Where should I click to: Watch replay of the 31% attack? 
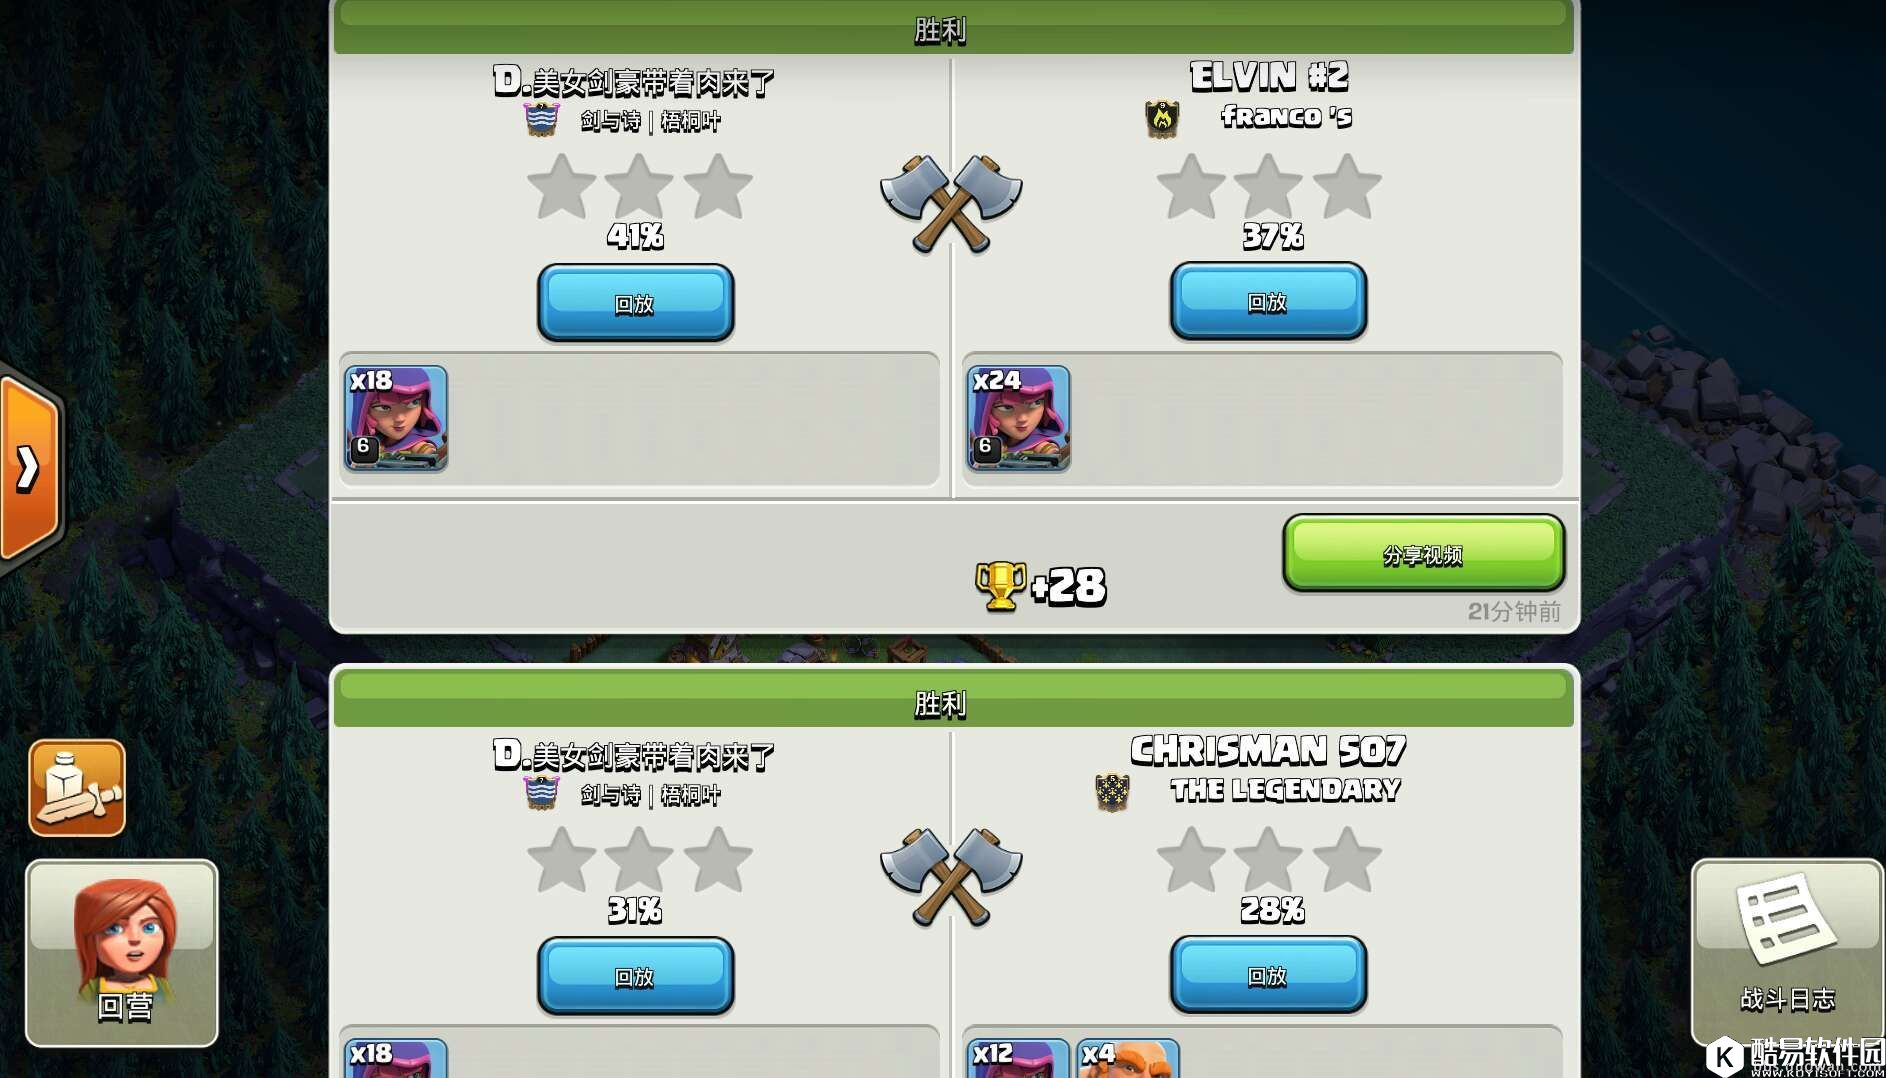636,976
